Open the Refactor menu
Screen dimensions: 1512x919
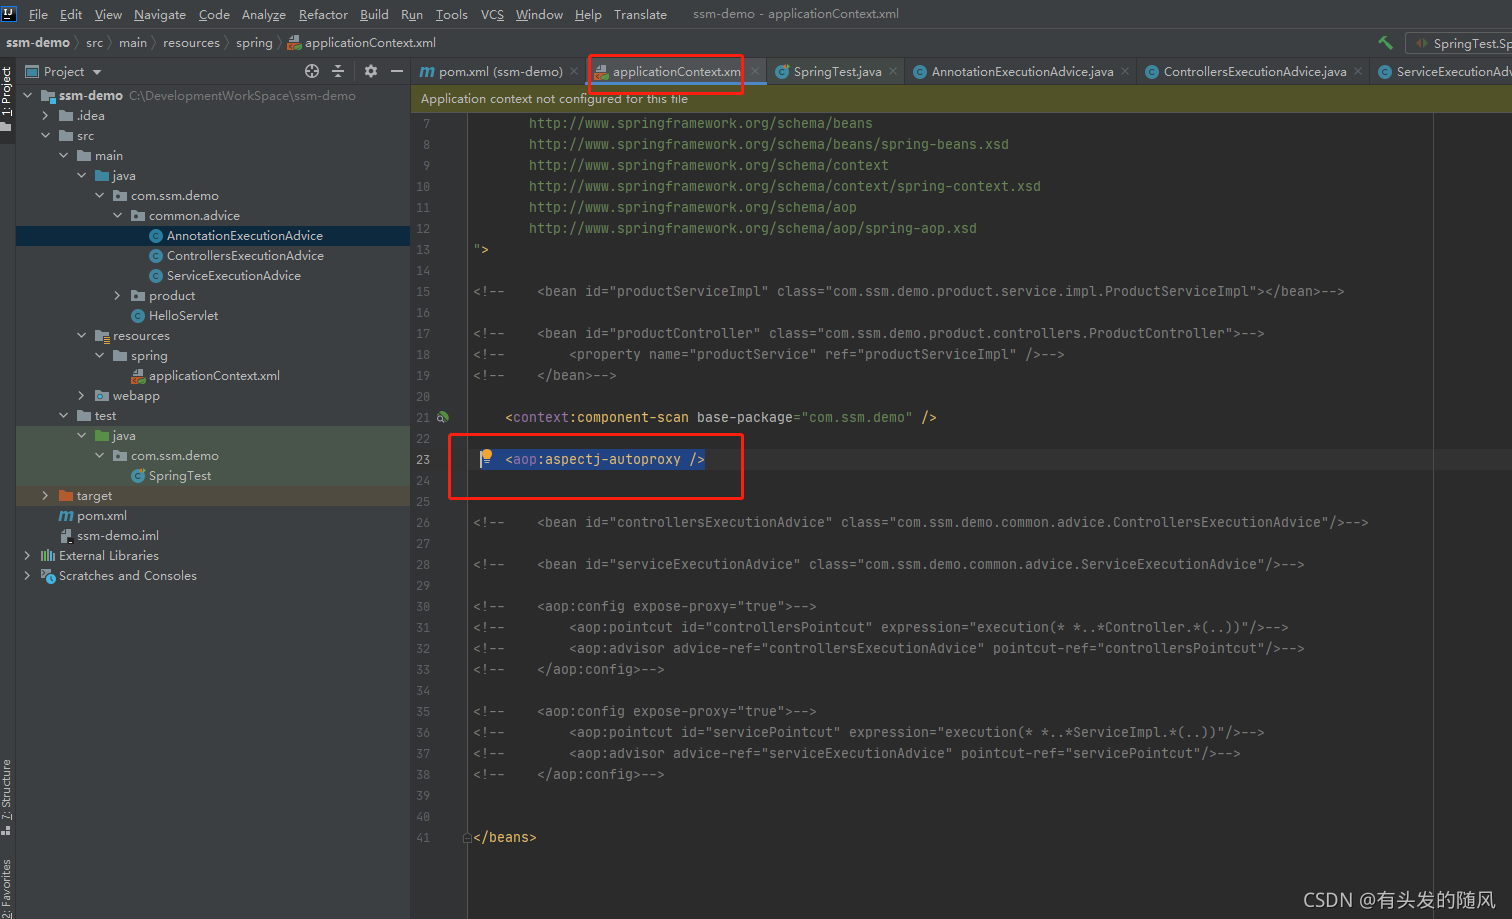coord(323,14)
